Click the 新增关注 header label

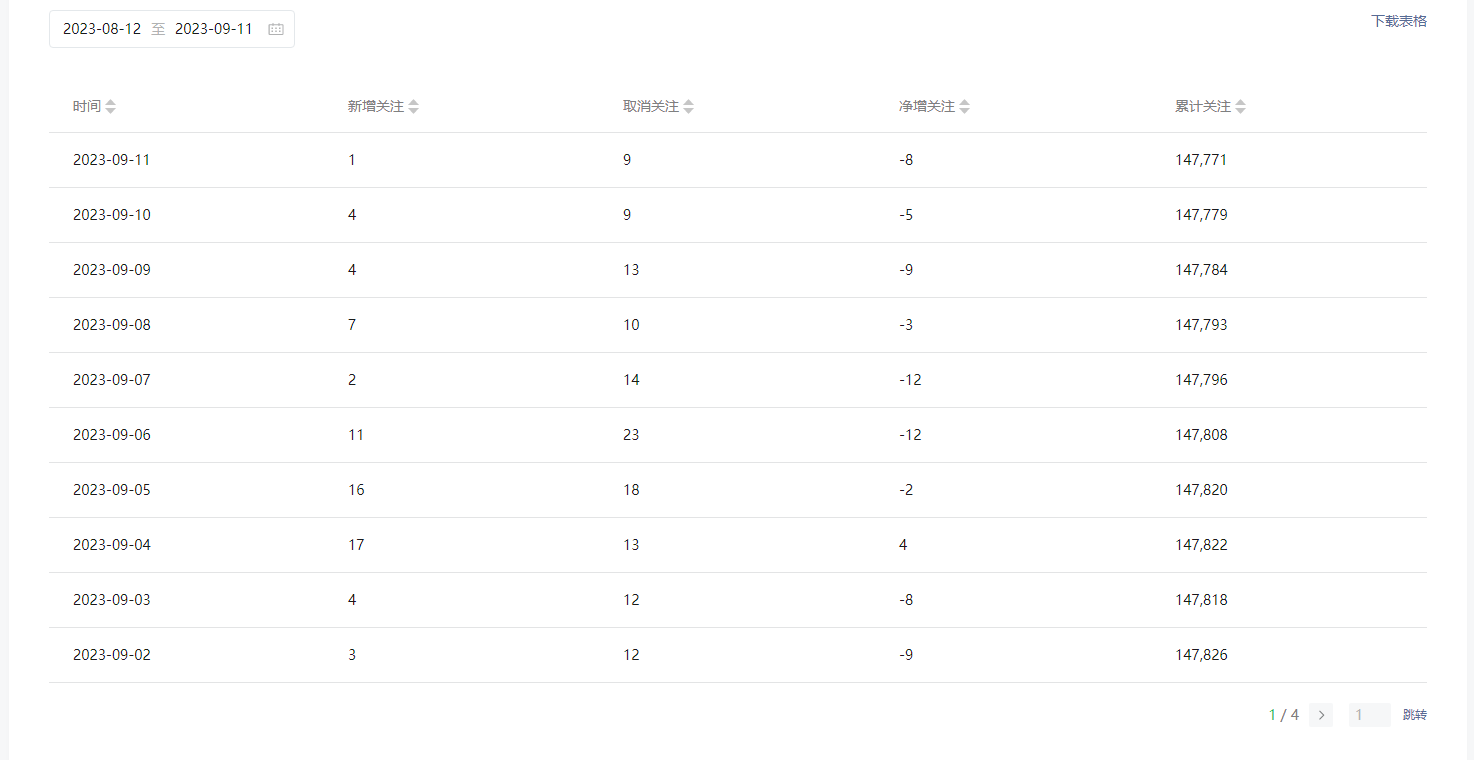[x=376, y=107]
